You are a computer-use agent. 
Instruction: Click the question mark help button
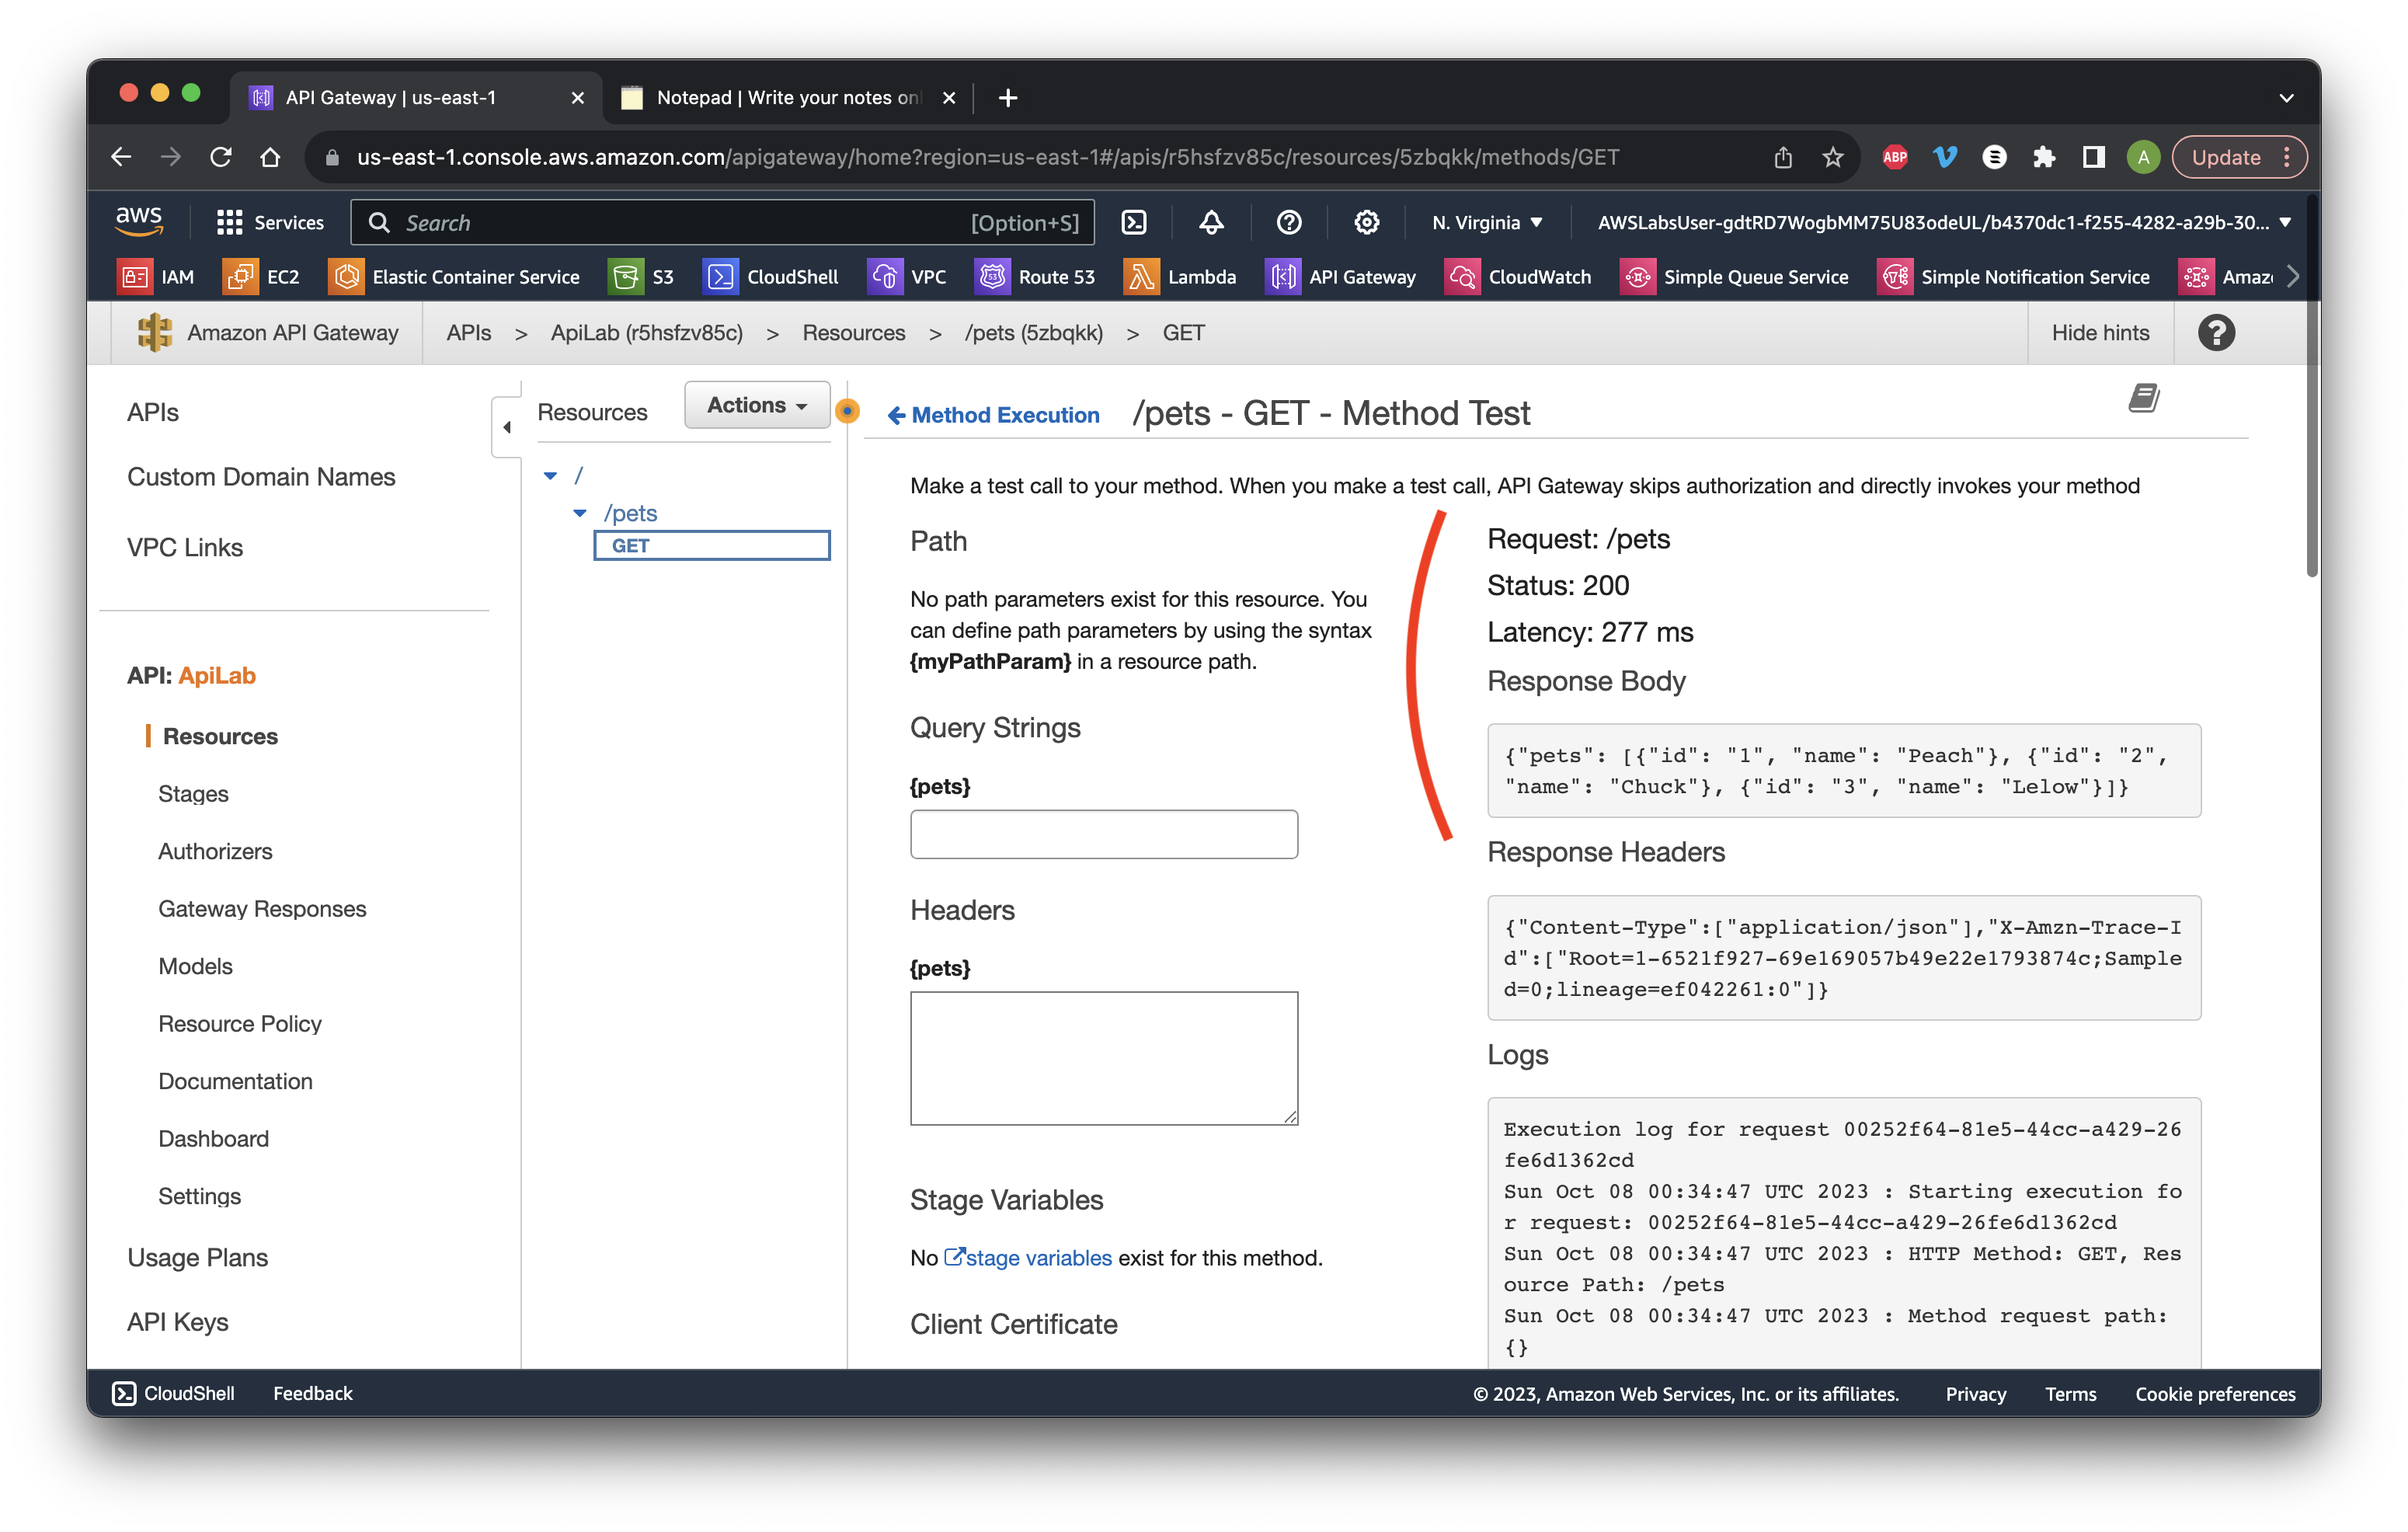pos(2216,332)
